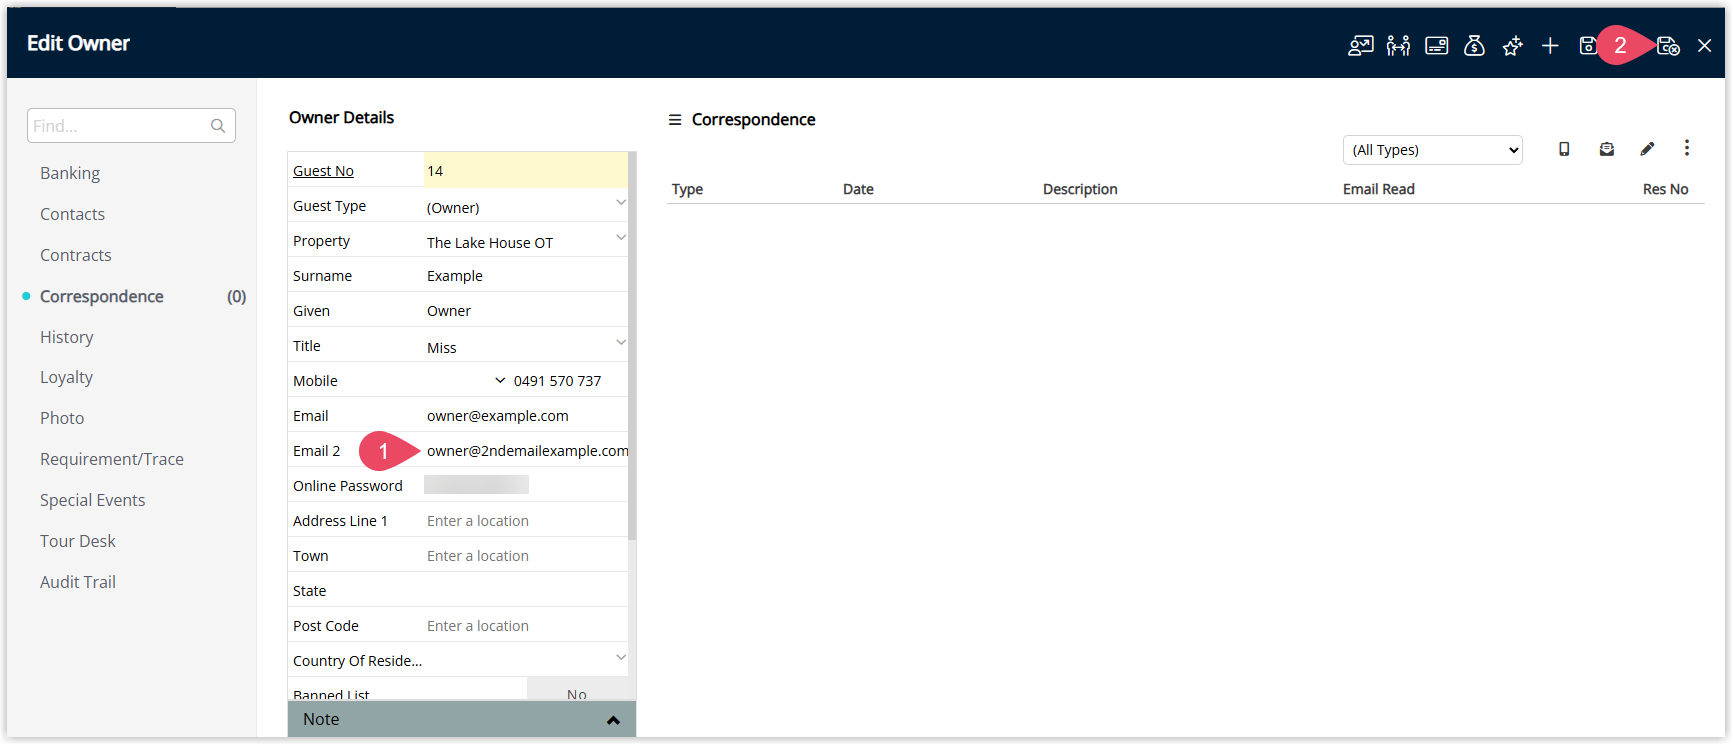Click the Town location field
Screen dimensions: 1733x745
tap(525, 556)
